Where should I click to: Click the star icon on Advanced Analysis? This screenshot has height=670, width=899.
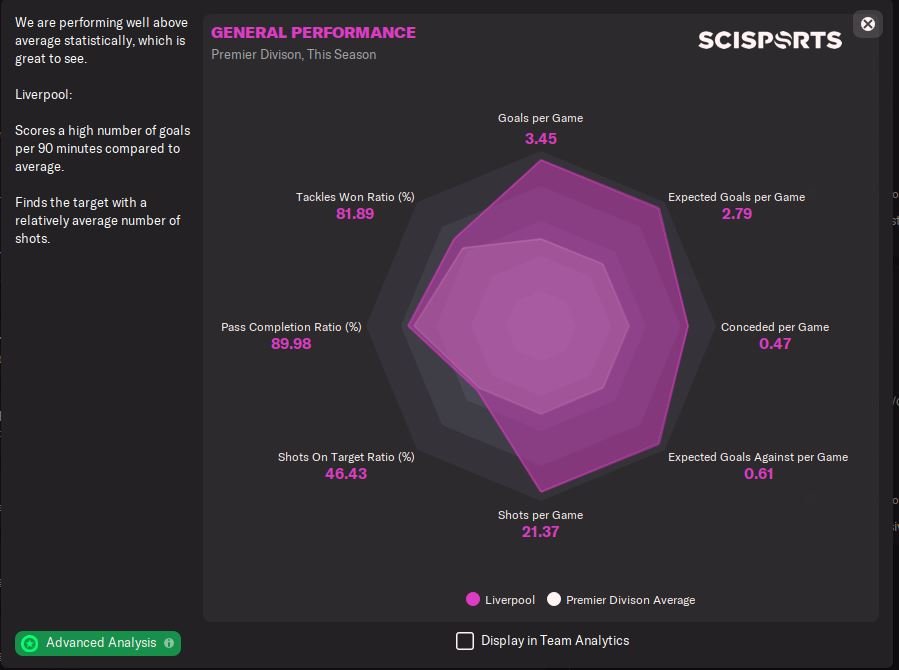pos(30,643)
